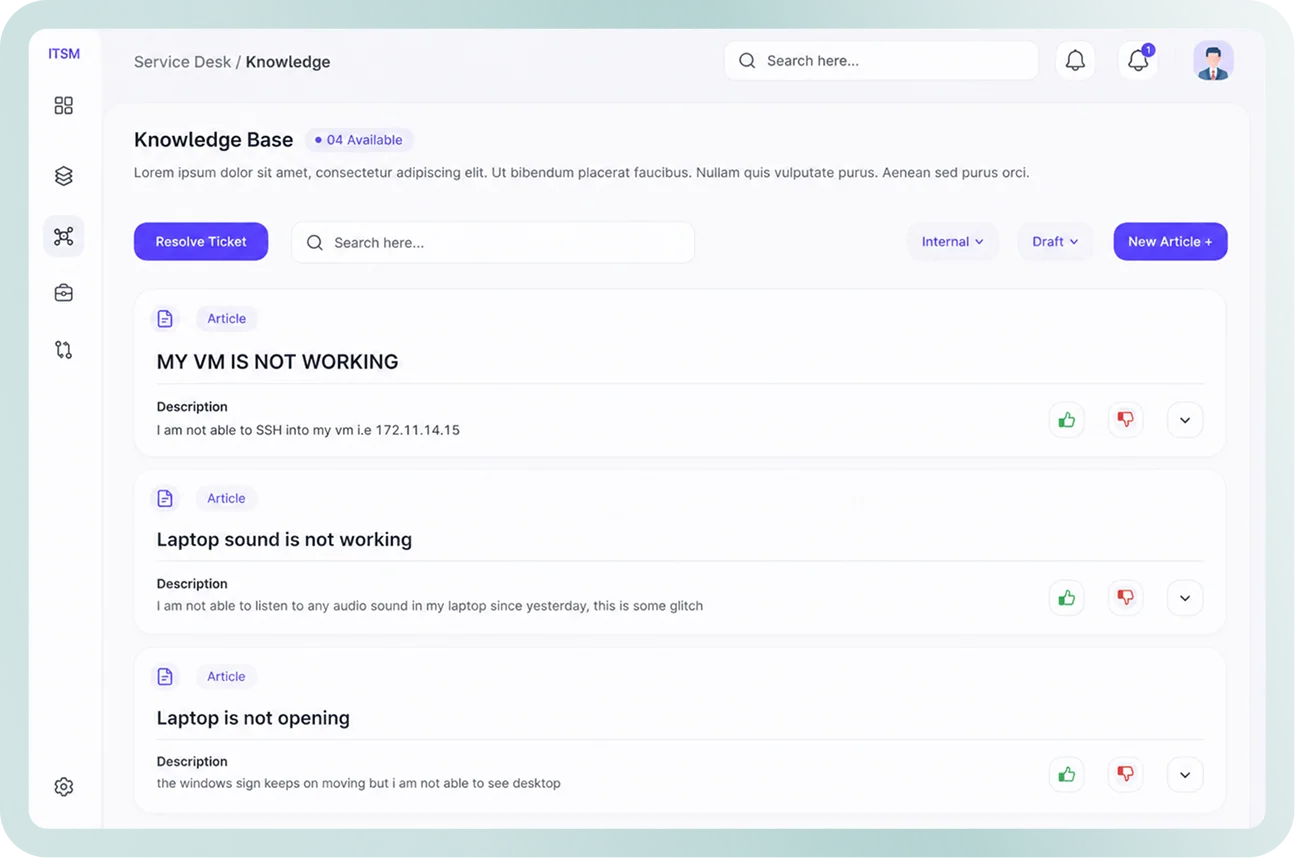This screenshot has width=1295, height=858.
Task: Go to Service Desk breadcrumb
Action: 183,62
